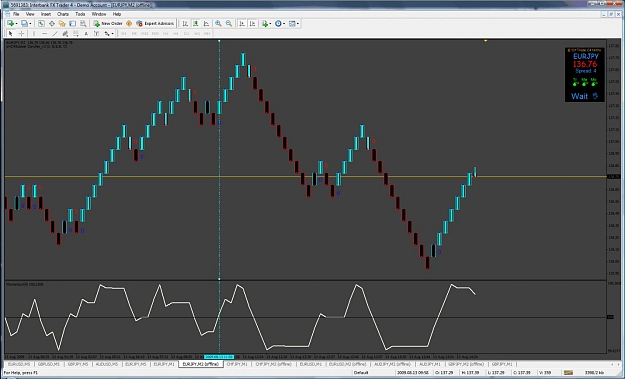The width and height of the screenshot is (625, 379).
Task: Switch chart to bar chart style
Action: pyautogui.click(x=185, y=24)
